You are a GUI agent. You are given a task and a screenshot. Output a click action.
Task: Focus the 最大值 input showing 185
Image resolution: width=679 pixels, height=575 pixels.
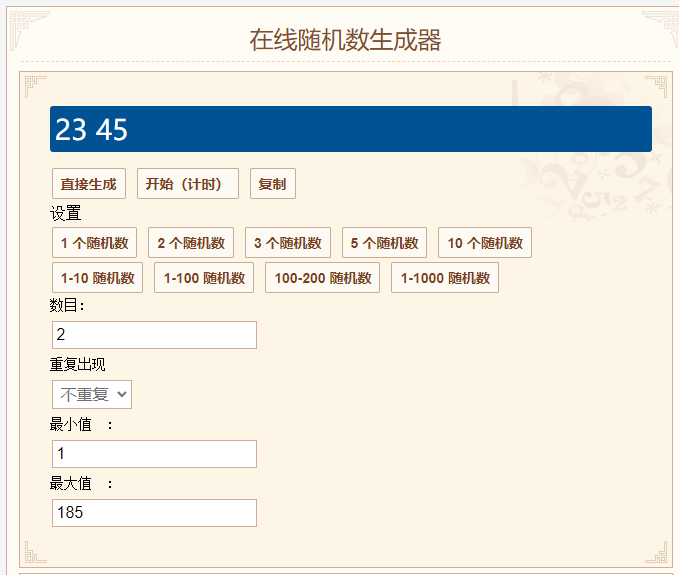[154, 513]
